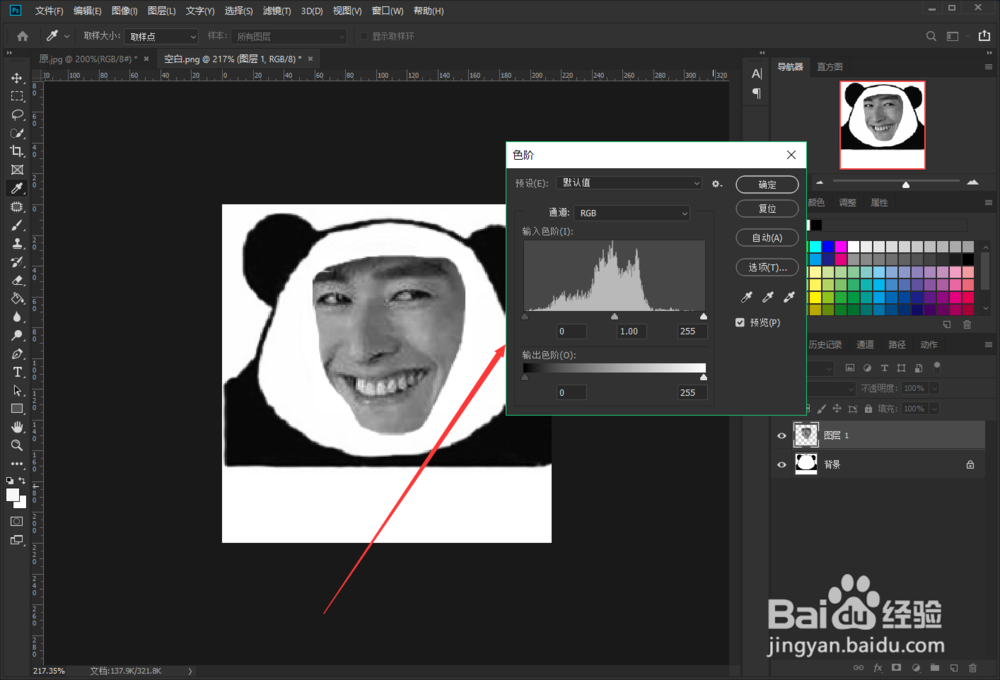The width and height of the screenshot is (1000, 680).
Task: Click the 自动 auto button
Action: (x=767, y=238)
